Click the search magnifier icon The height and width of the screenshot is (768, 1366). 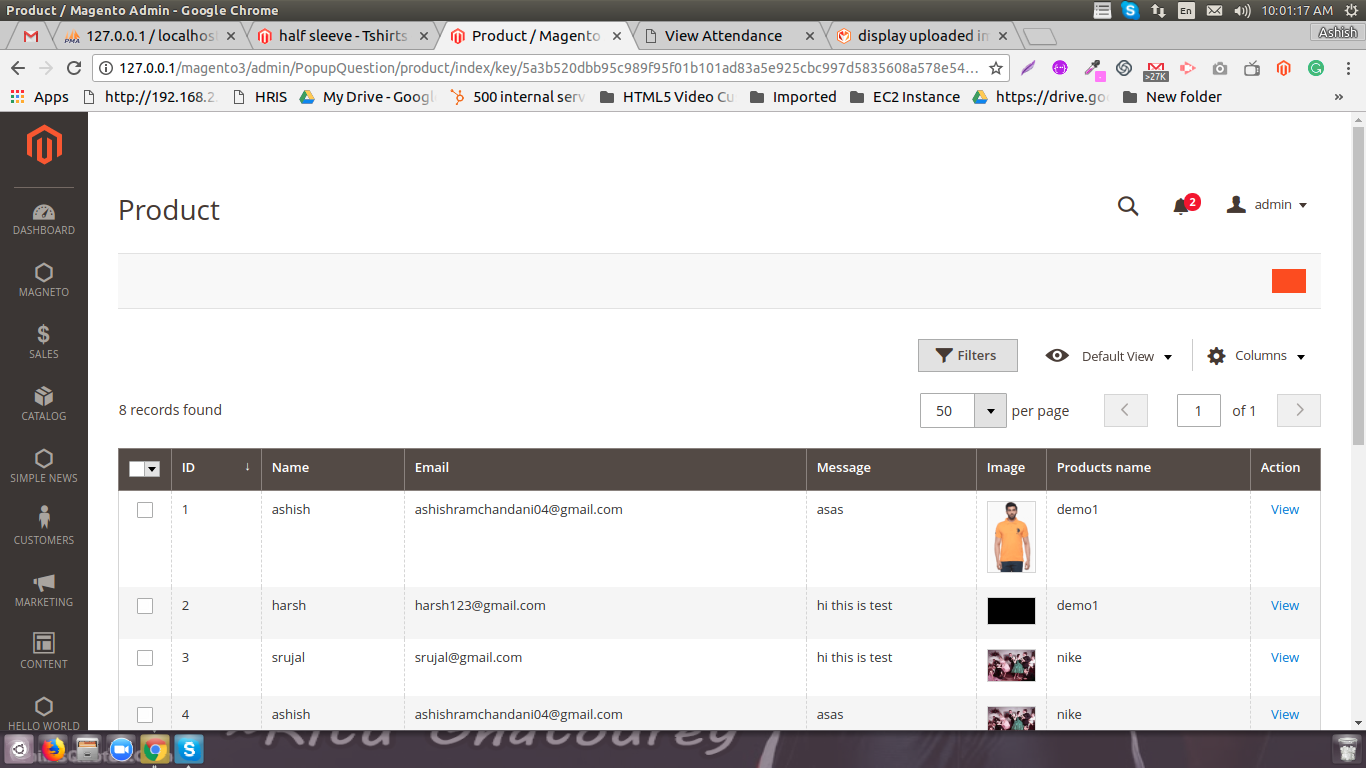(x=1128, y=206)
